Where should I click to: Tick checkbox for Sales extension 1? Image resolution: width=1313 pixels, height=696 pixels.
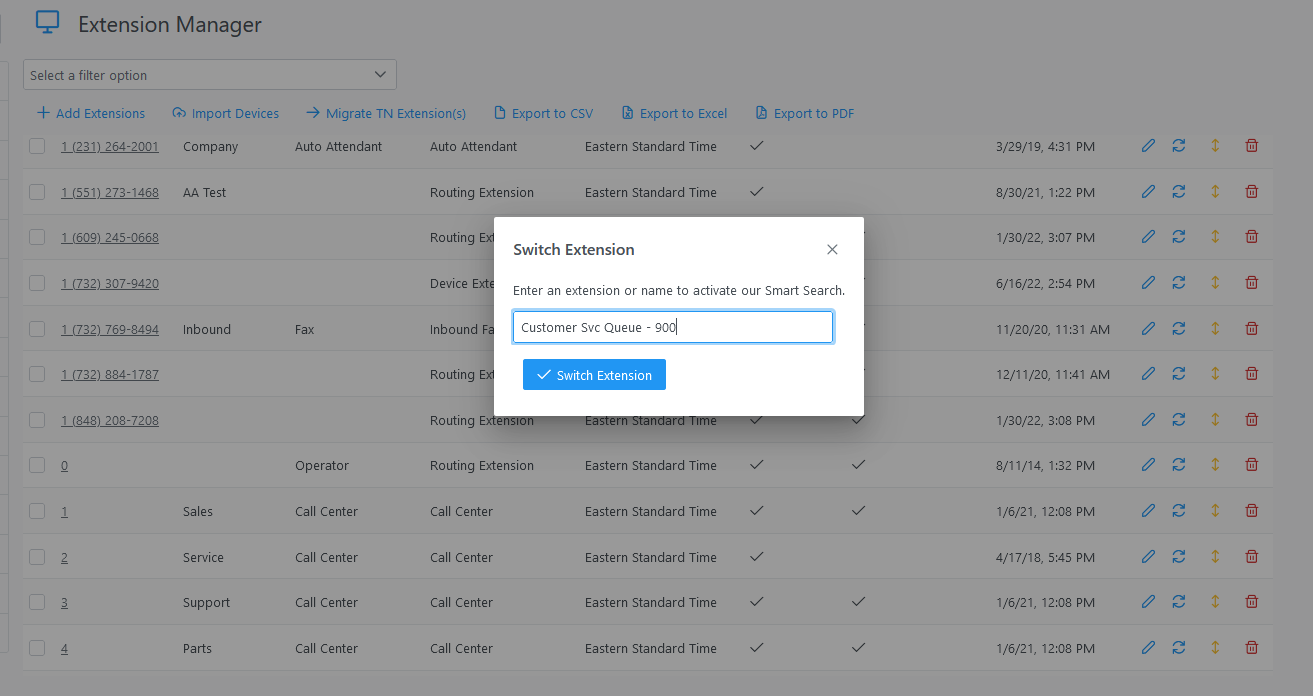coord(37,511)
